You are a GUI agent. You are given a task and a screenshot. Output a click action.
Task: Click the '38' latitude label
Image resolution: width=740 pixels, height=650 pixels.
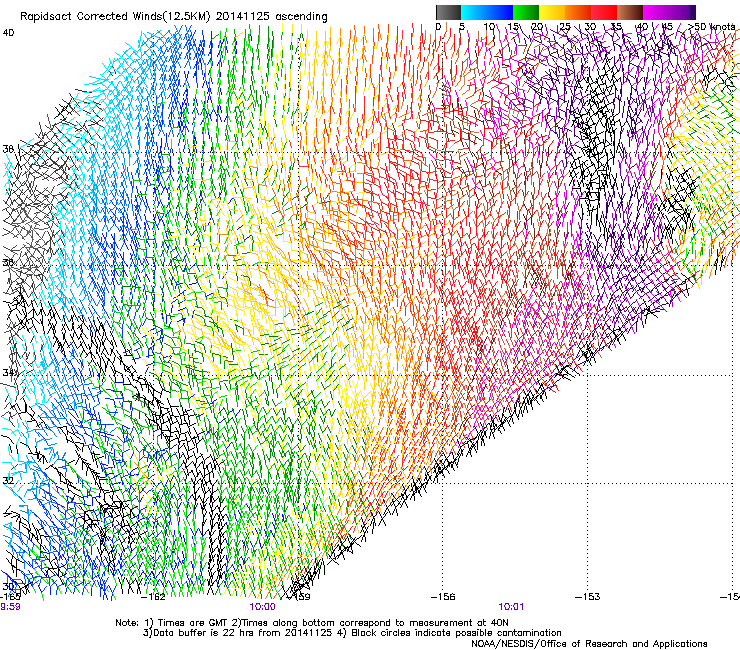click(x=8, y=149)
